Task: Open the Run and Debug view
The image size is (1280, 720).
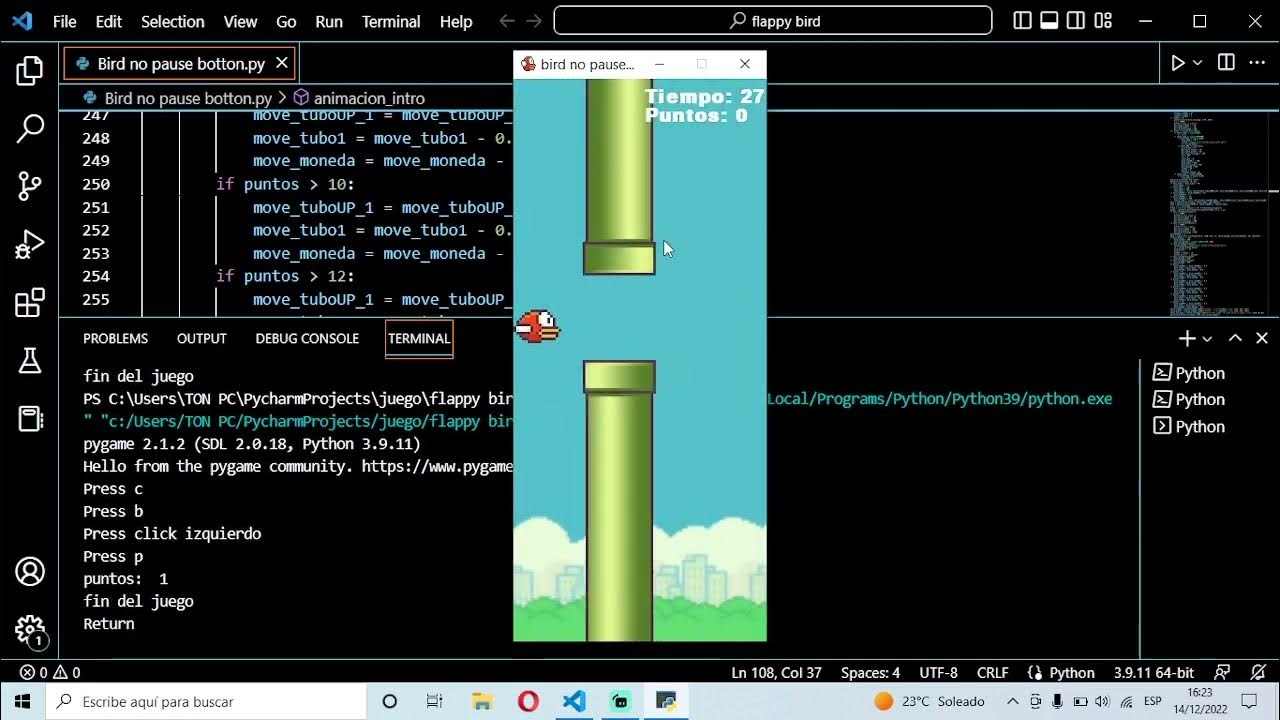Action: (x=30, y=244)
